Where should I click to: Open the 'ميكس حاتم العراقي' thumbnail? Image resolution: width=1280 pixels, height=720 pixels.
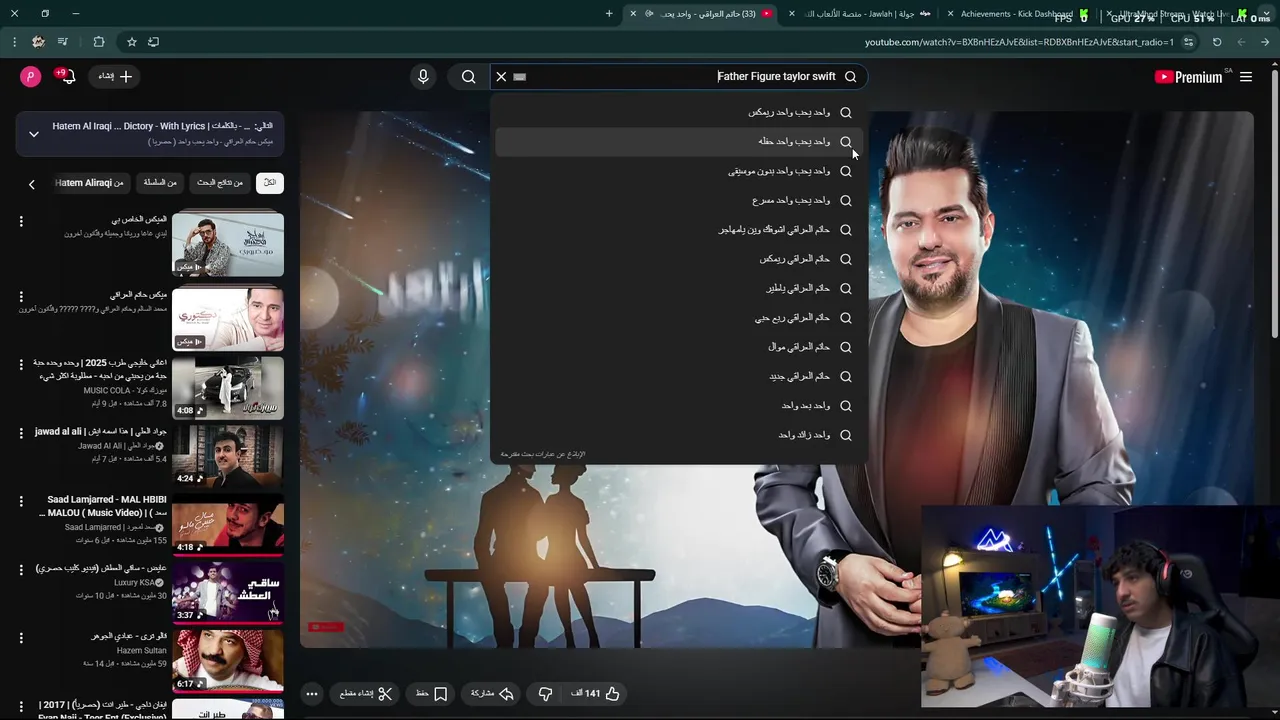coord(228,319)
